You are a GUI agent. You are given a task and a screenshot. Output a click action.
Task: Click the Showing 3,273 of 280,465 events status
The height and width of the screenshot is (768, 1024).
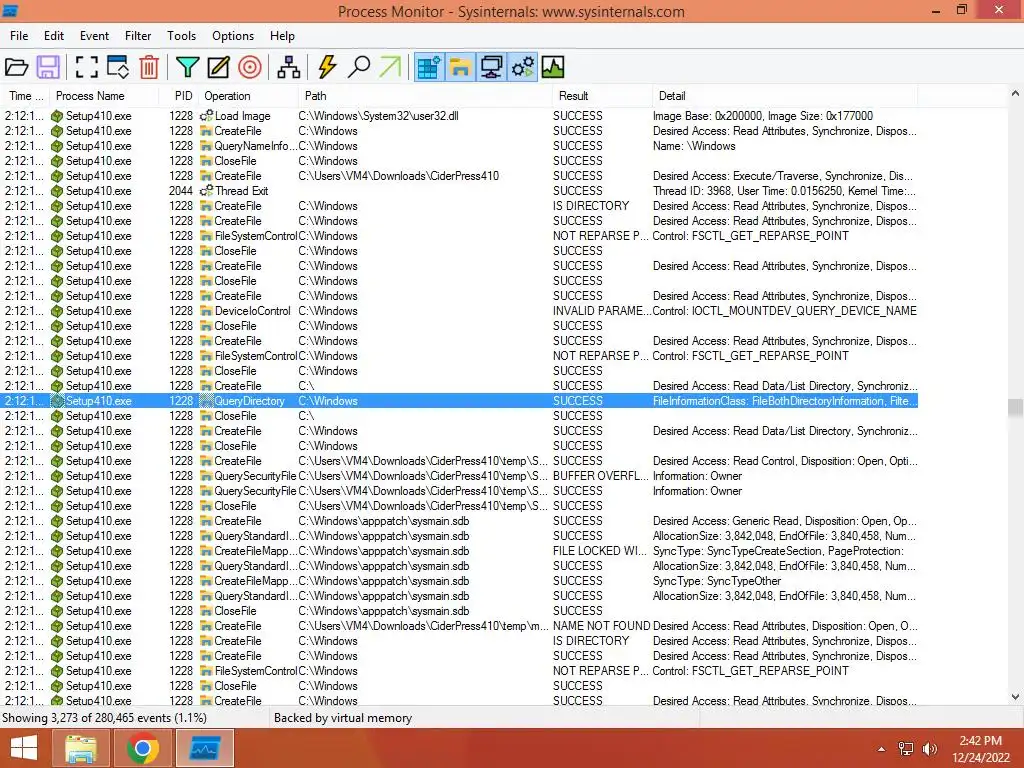click(104, 718)
